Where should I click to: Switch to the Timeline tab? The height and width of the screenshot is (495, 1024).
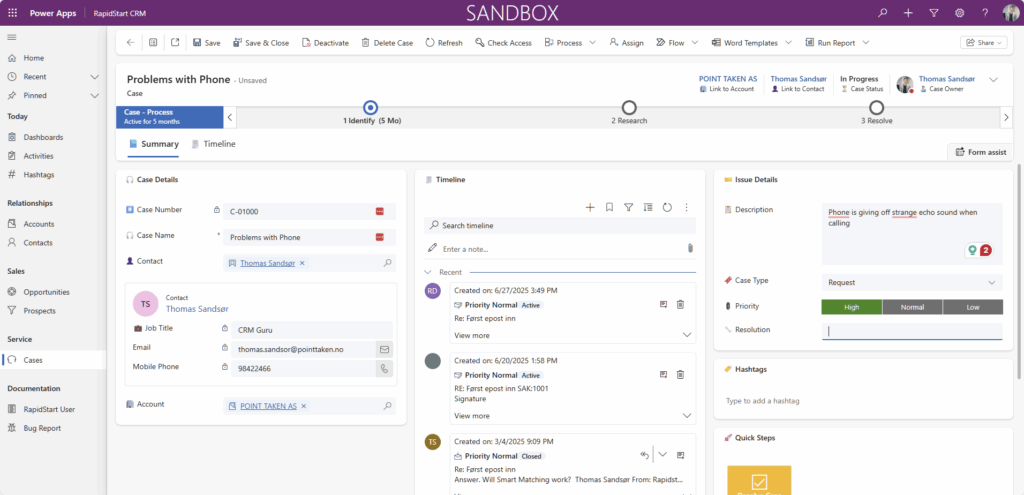point(214,144)
